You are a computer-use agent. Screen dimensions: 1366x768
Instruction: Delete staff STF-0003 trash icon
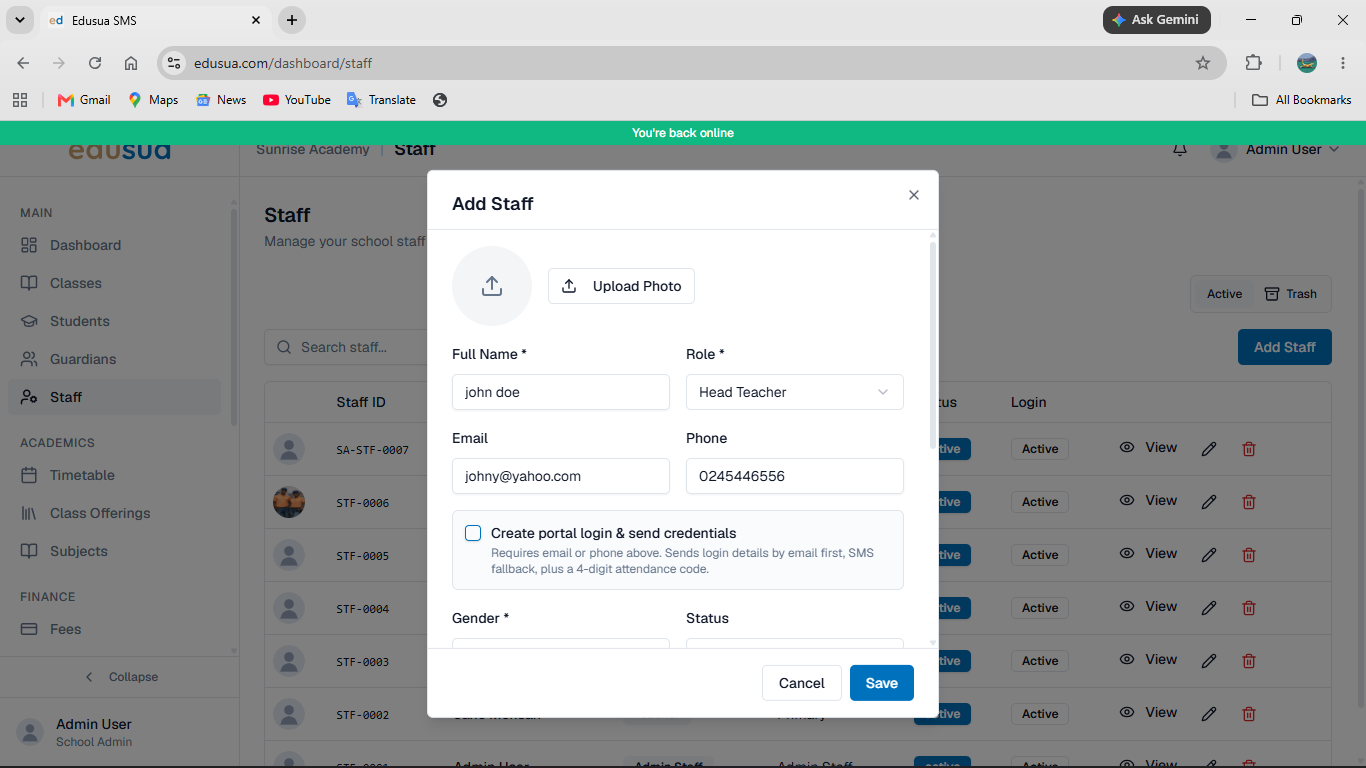[x=1249, y=661]
